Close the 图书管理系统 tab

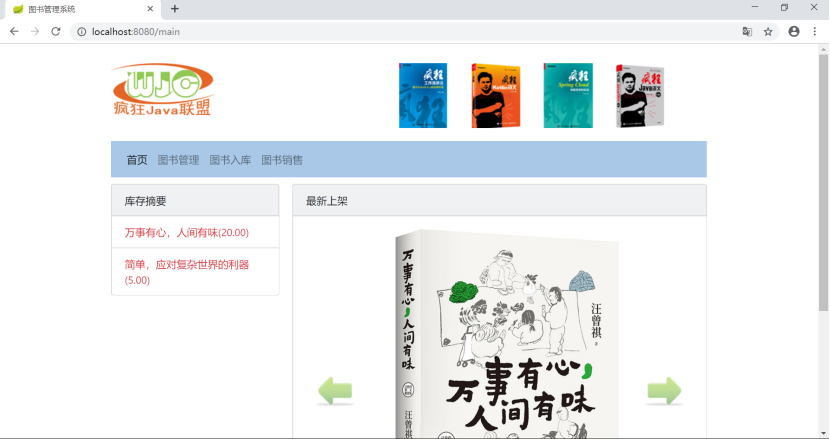point(150,8)
